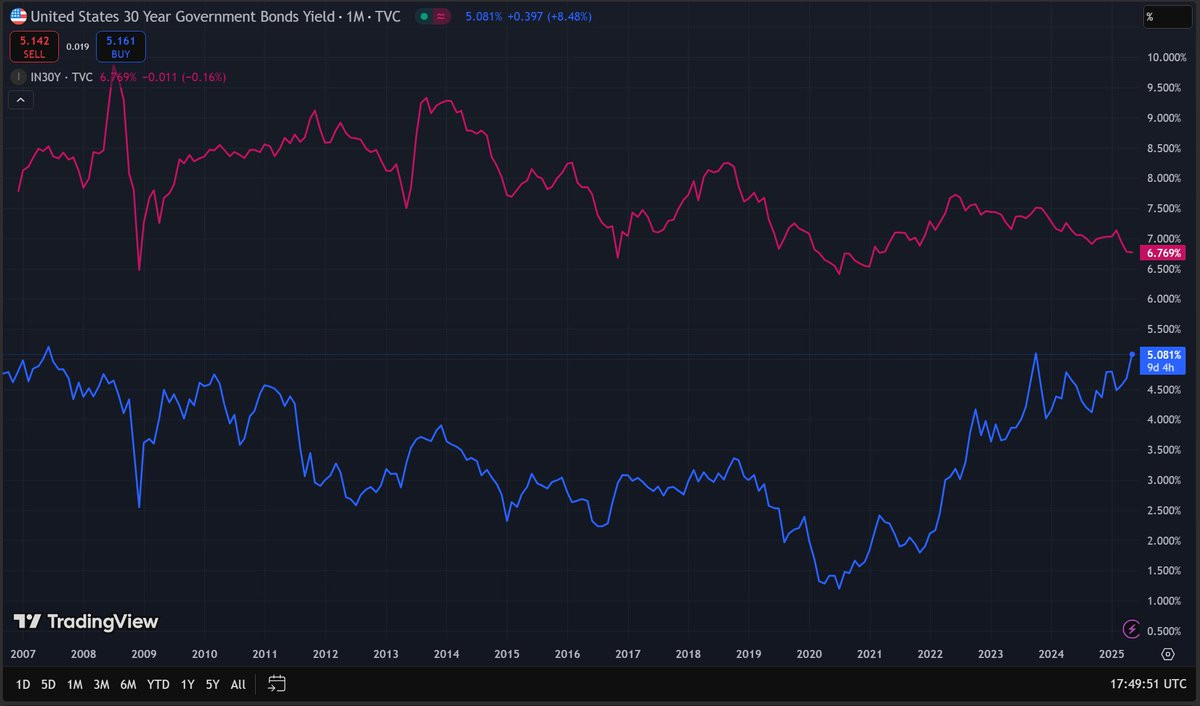
Task: Select the 1D time range
Action: coord(21,685)
